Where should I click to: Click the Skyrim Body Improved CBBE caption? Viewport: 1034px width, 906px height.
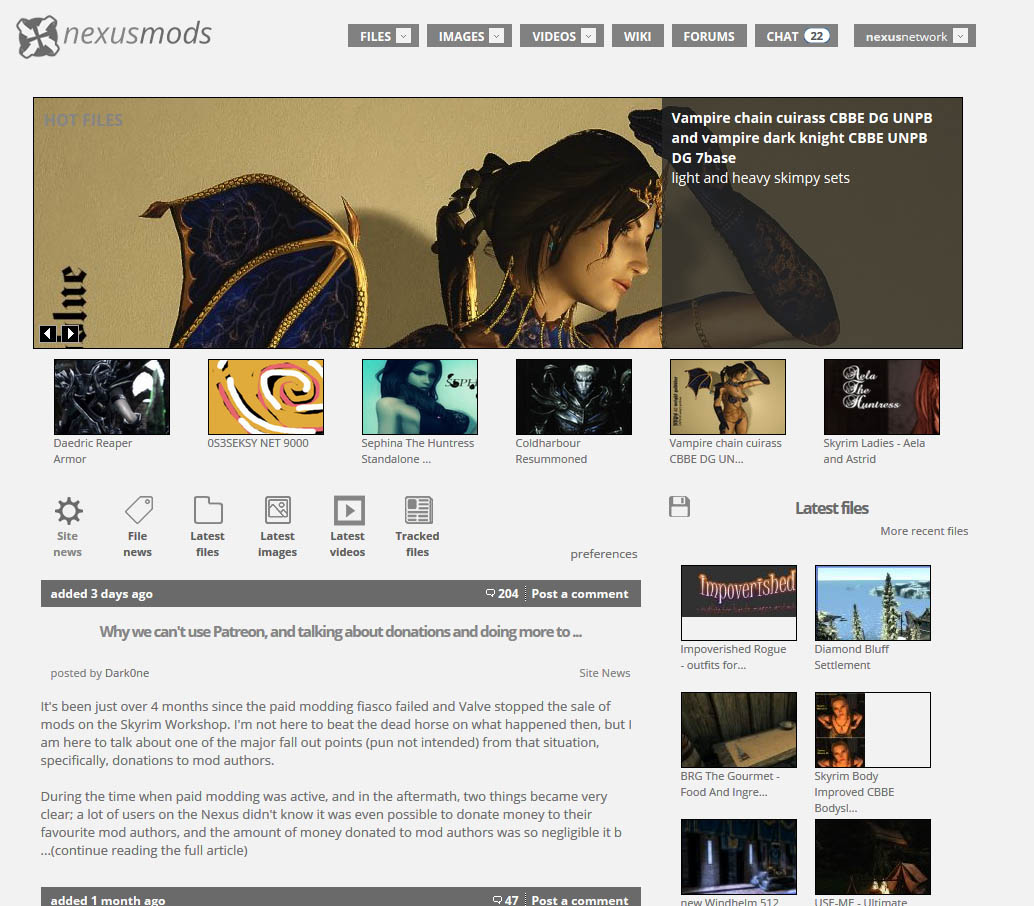[854, 792]
